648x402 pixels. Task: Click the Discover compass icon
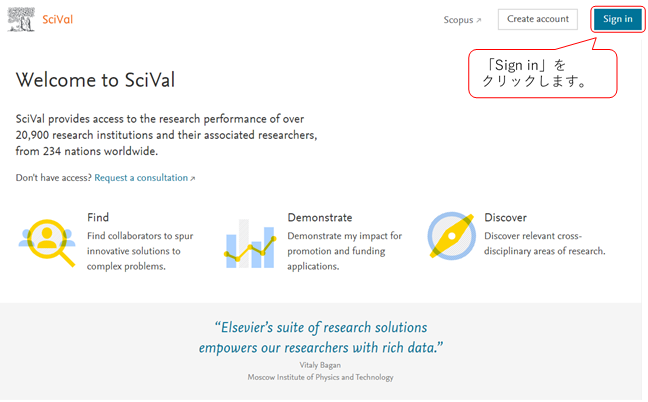pyautogui.click(x=450, y=236)
